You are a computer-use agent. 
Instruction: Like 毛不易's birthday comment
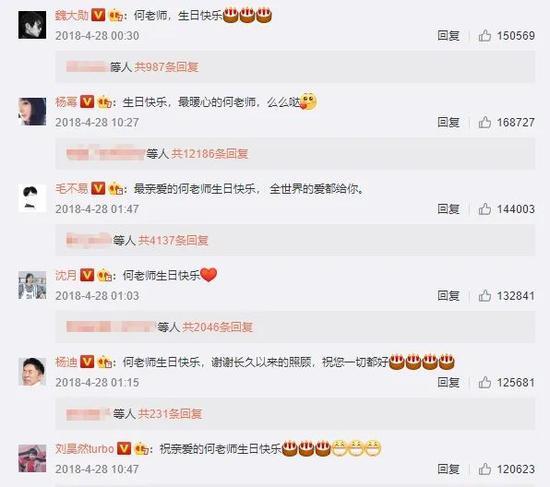pos(485,209)
